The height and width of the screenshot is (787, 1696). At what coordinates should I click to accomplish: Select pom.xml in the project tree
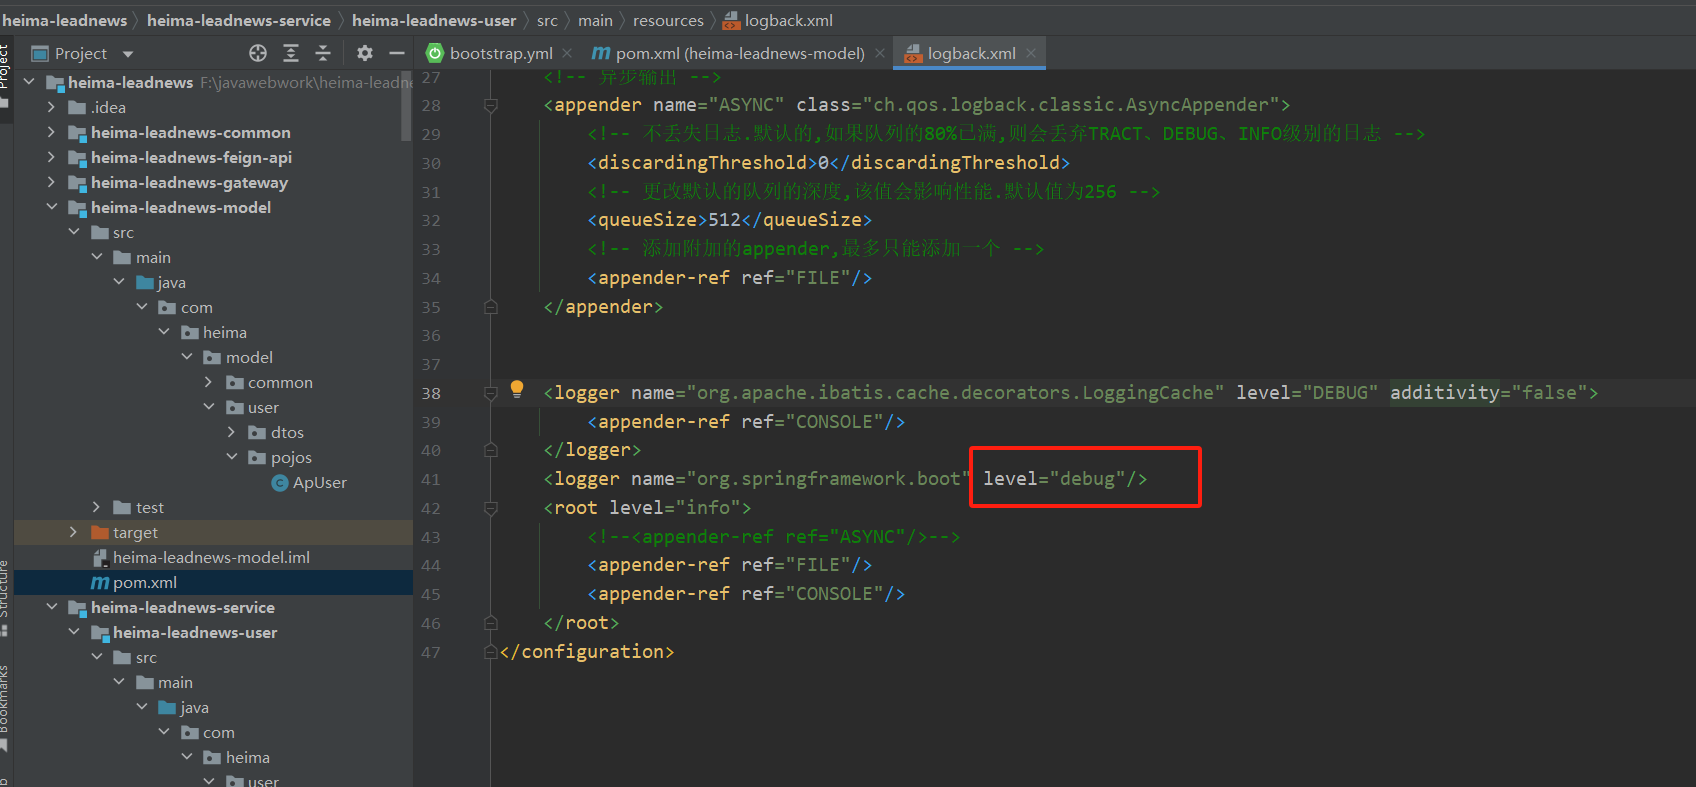(x=145, y=582)
